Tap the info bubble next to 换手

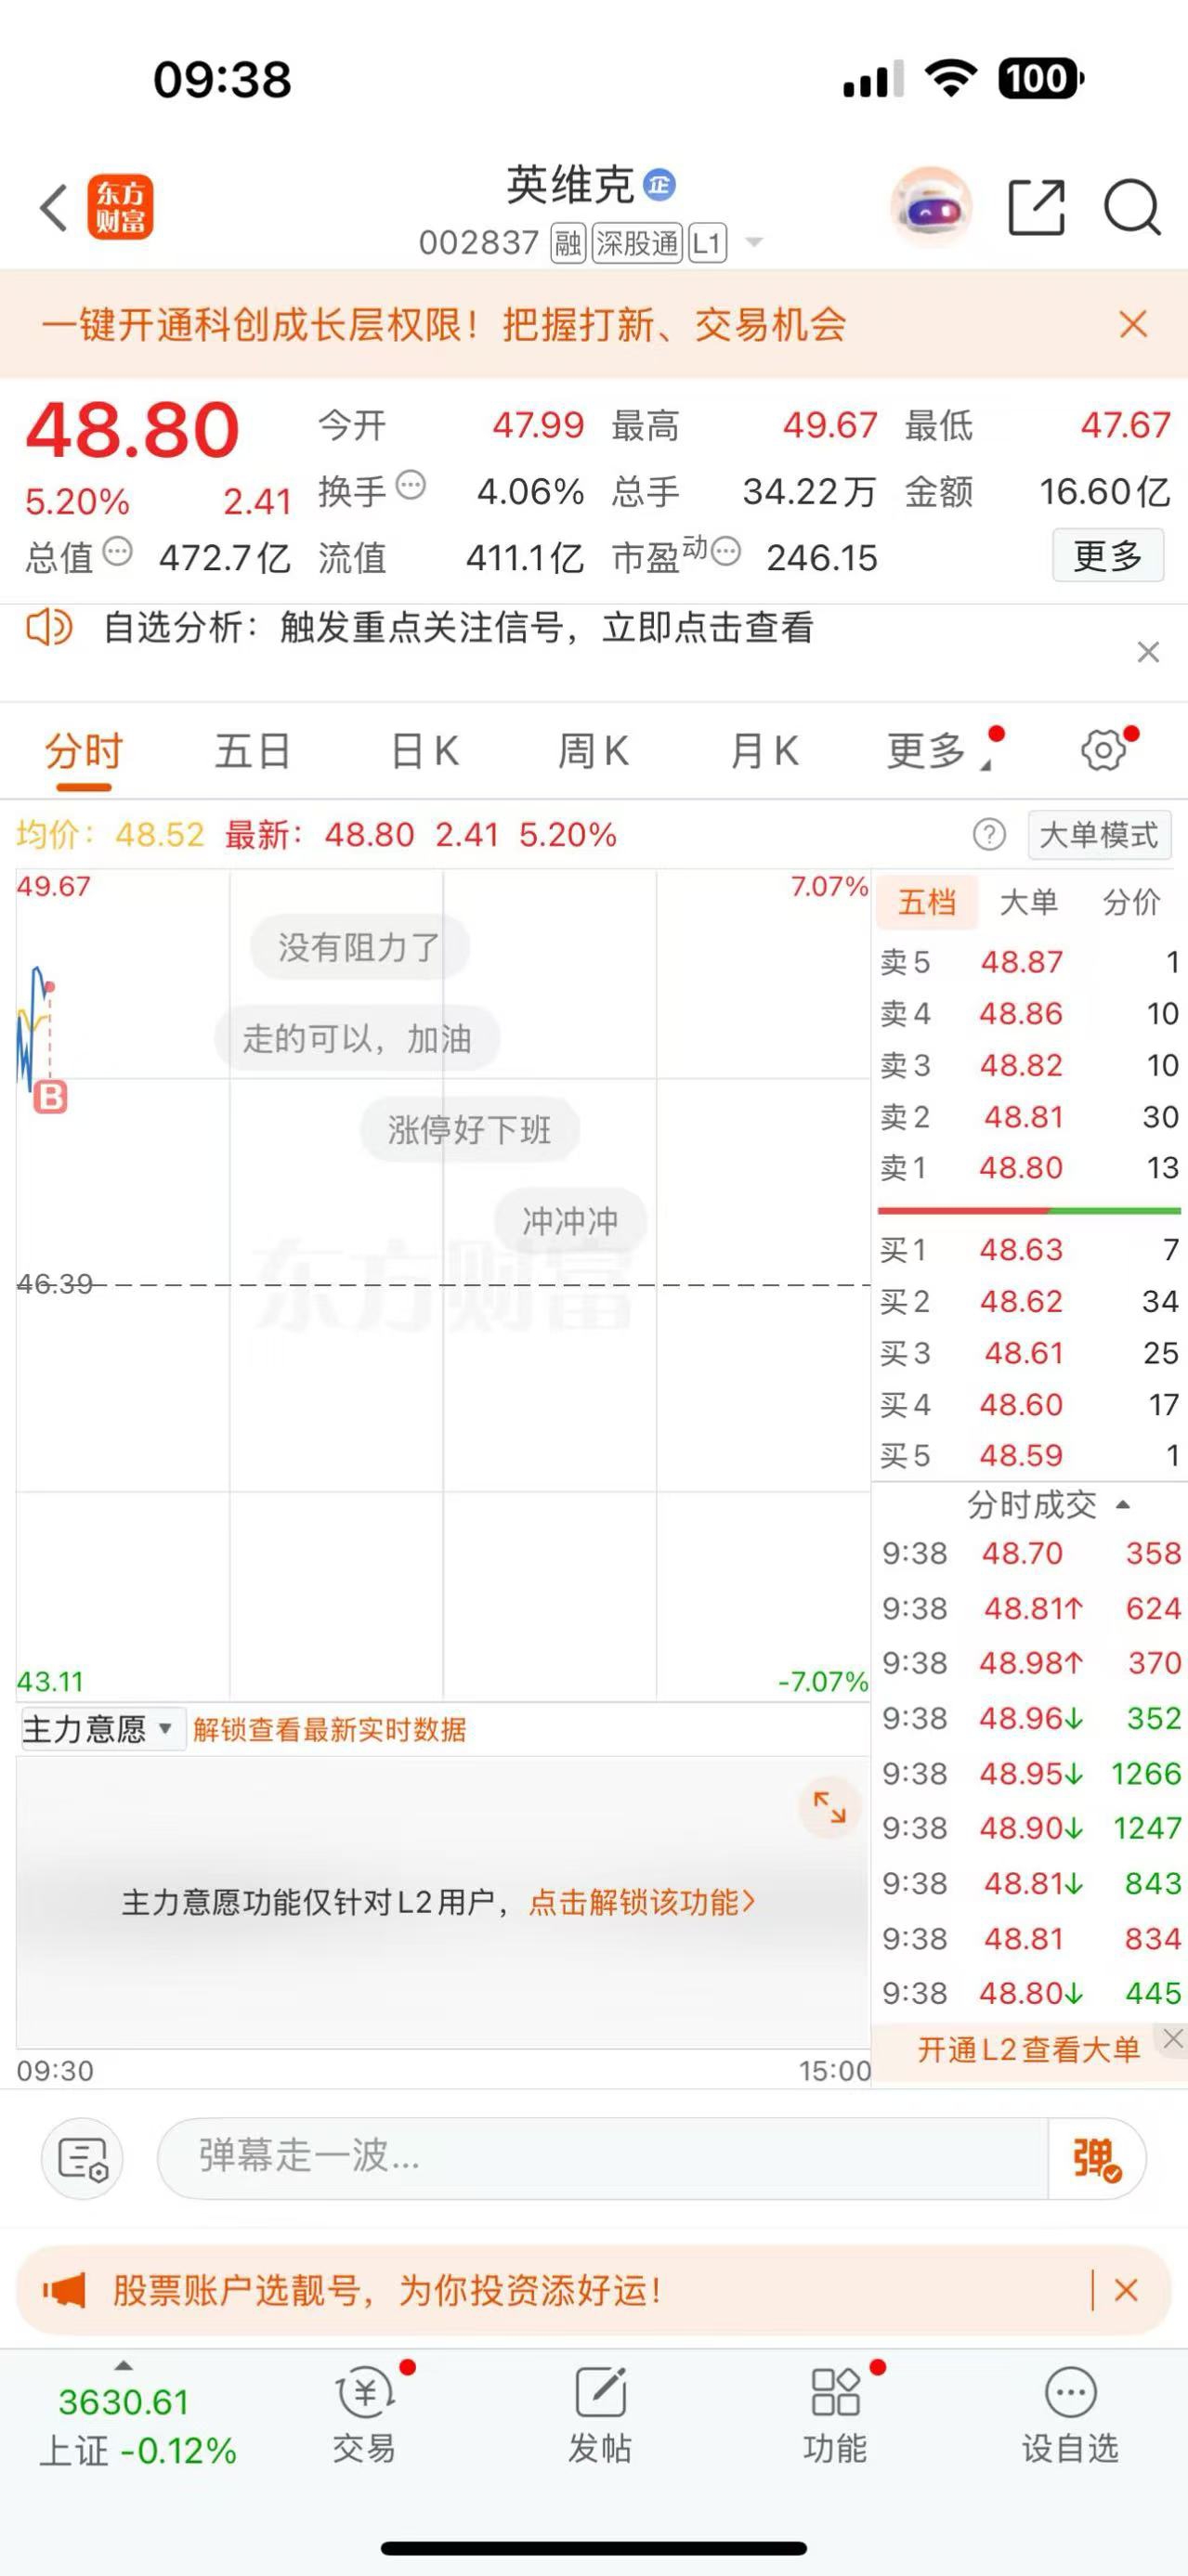pos(410,486)
